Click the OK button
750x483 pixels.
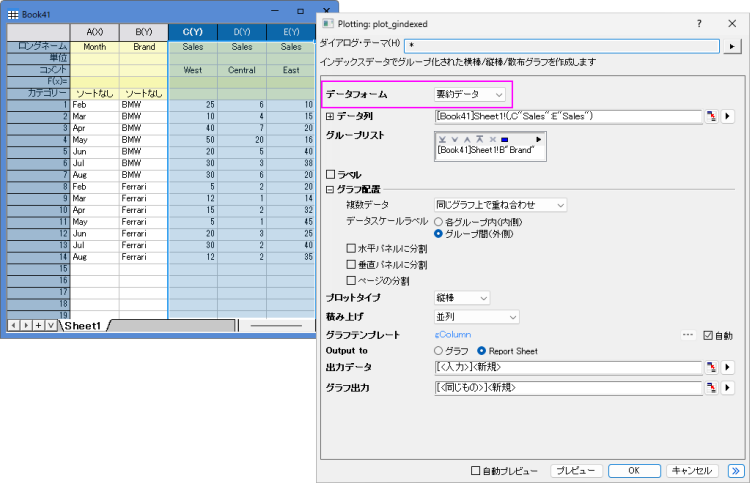pos(634,471)
